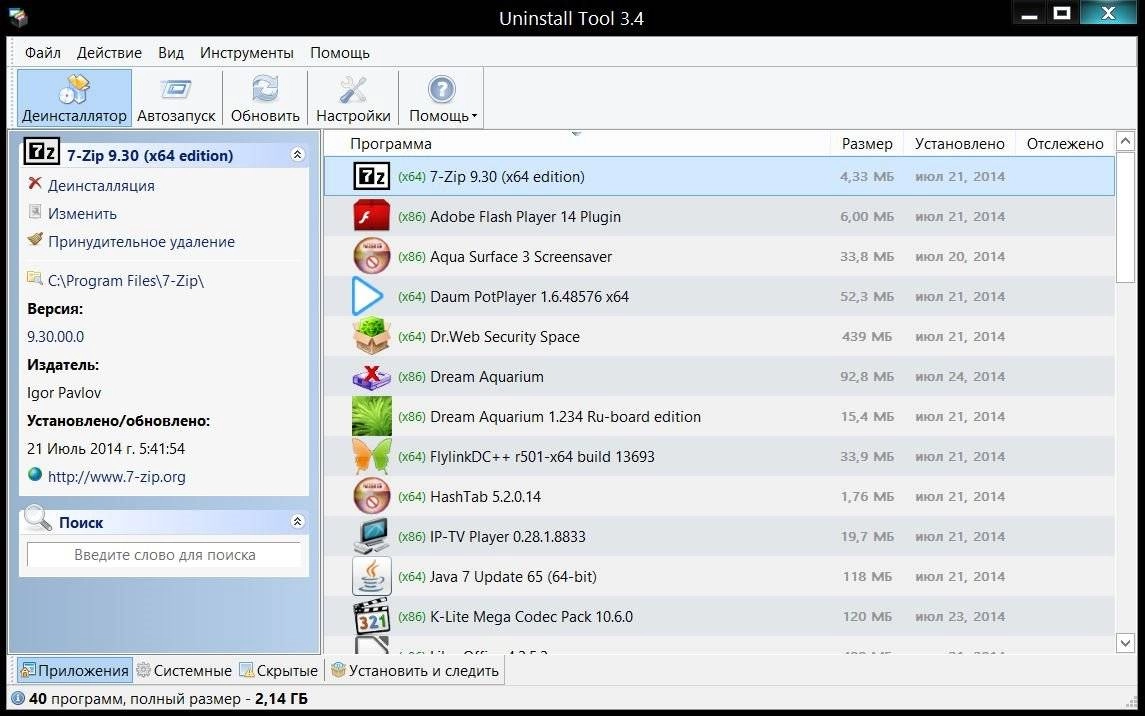Open the Вид menu
The width and height of the screenshot is (1145, 716).
171,53
